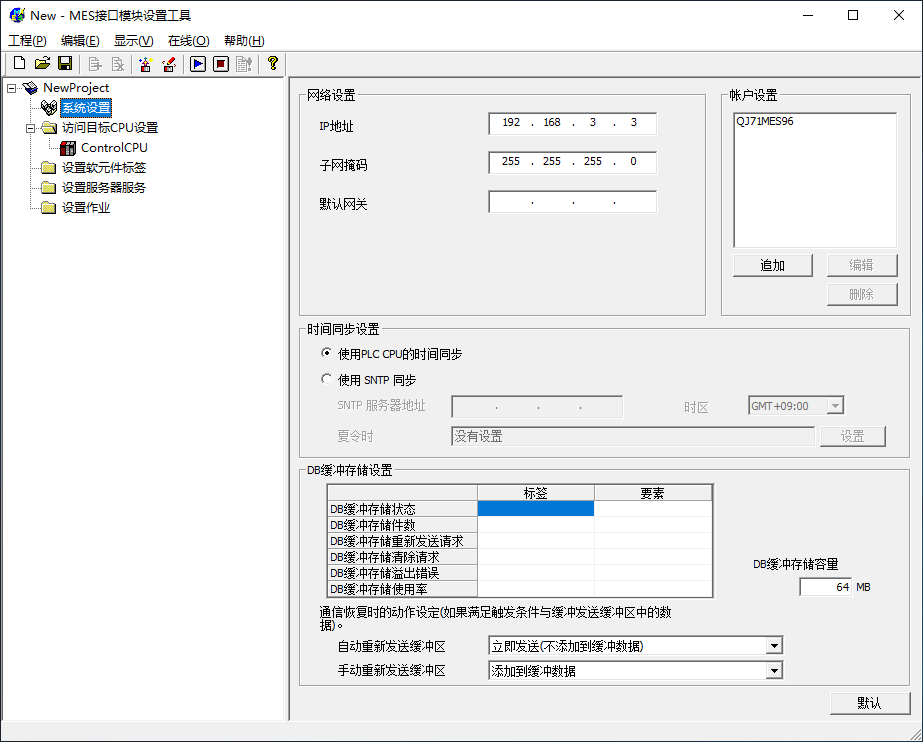Click the yellow question mark Help icon
923x742 pixels.
(x=272, y=64)
